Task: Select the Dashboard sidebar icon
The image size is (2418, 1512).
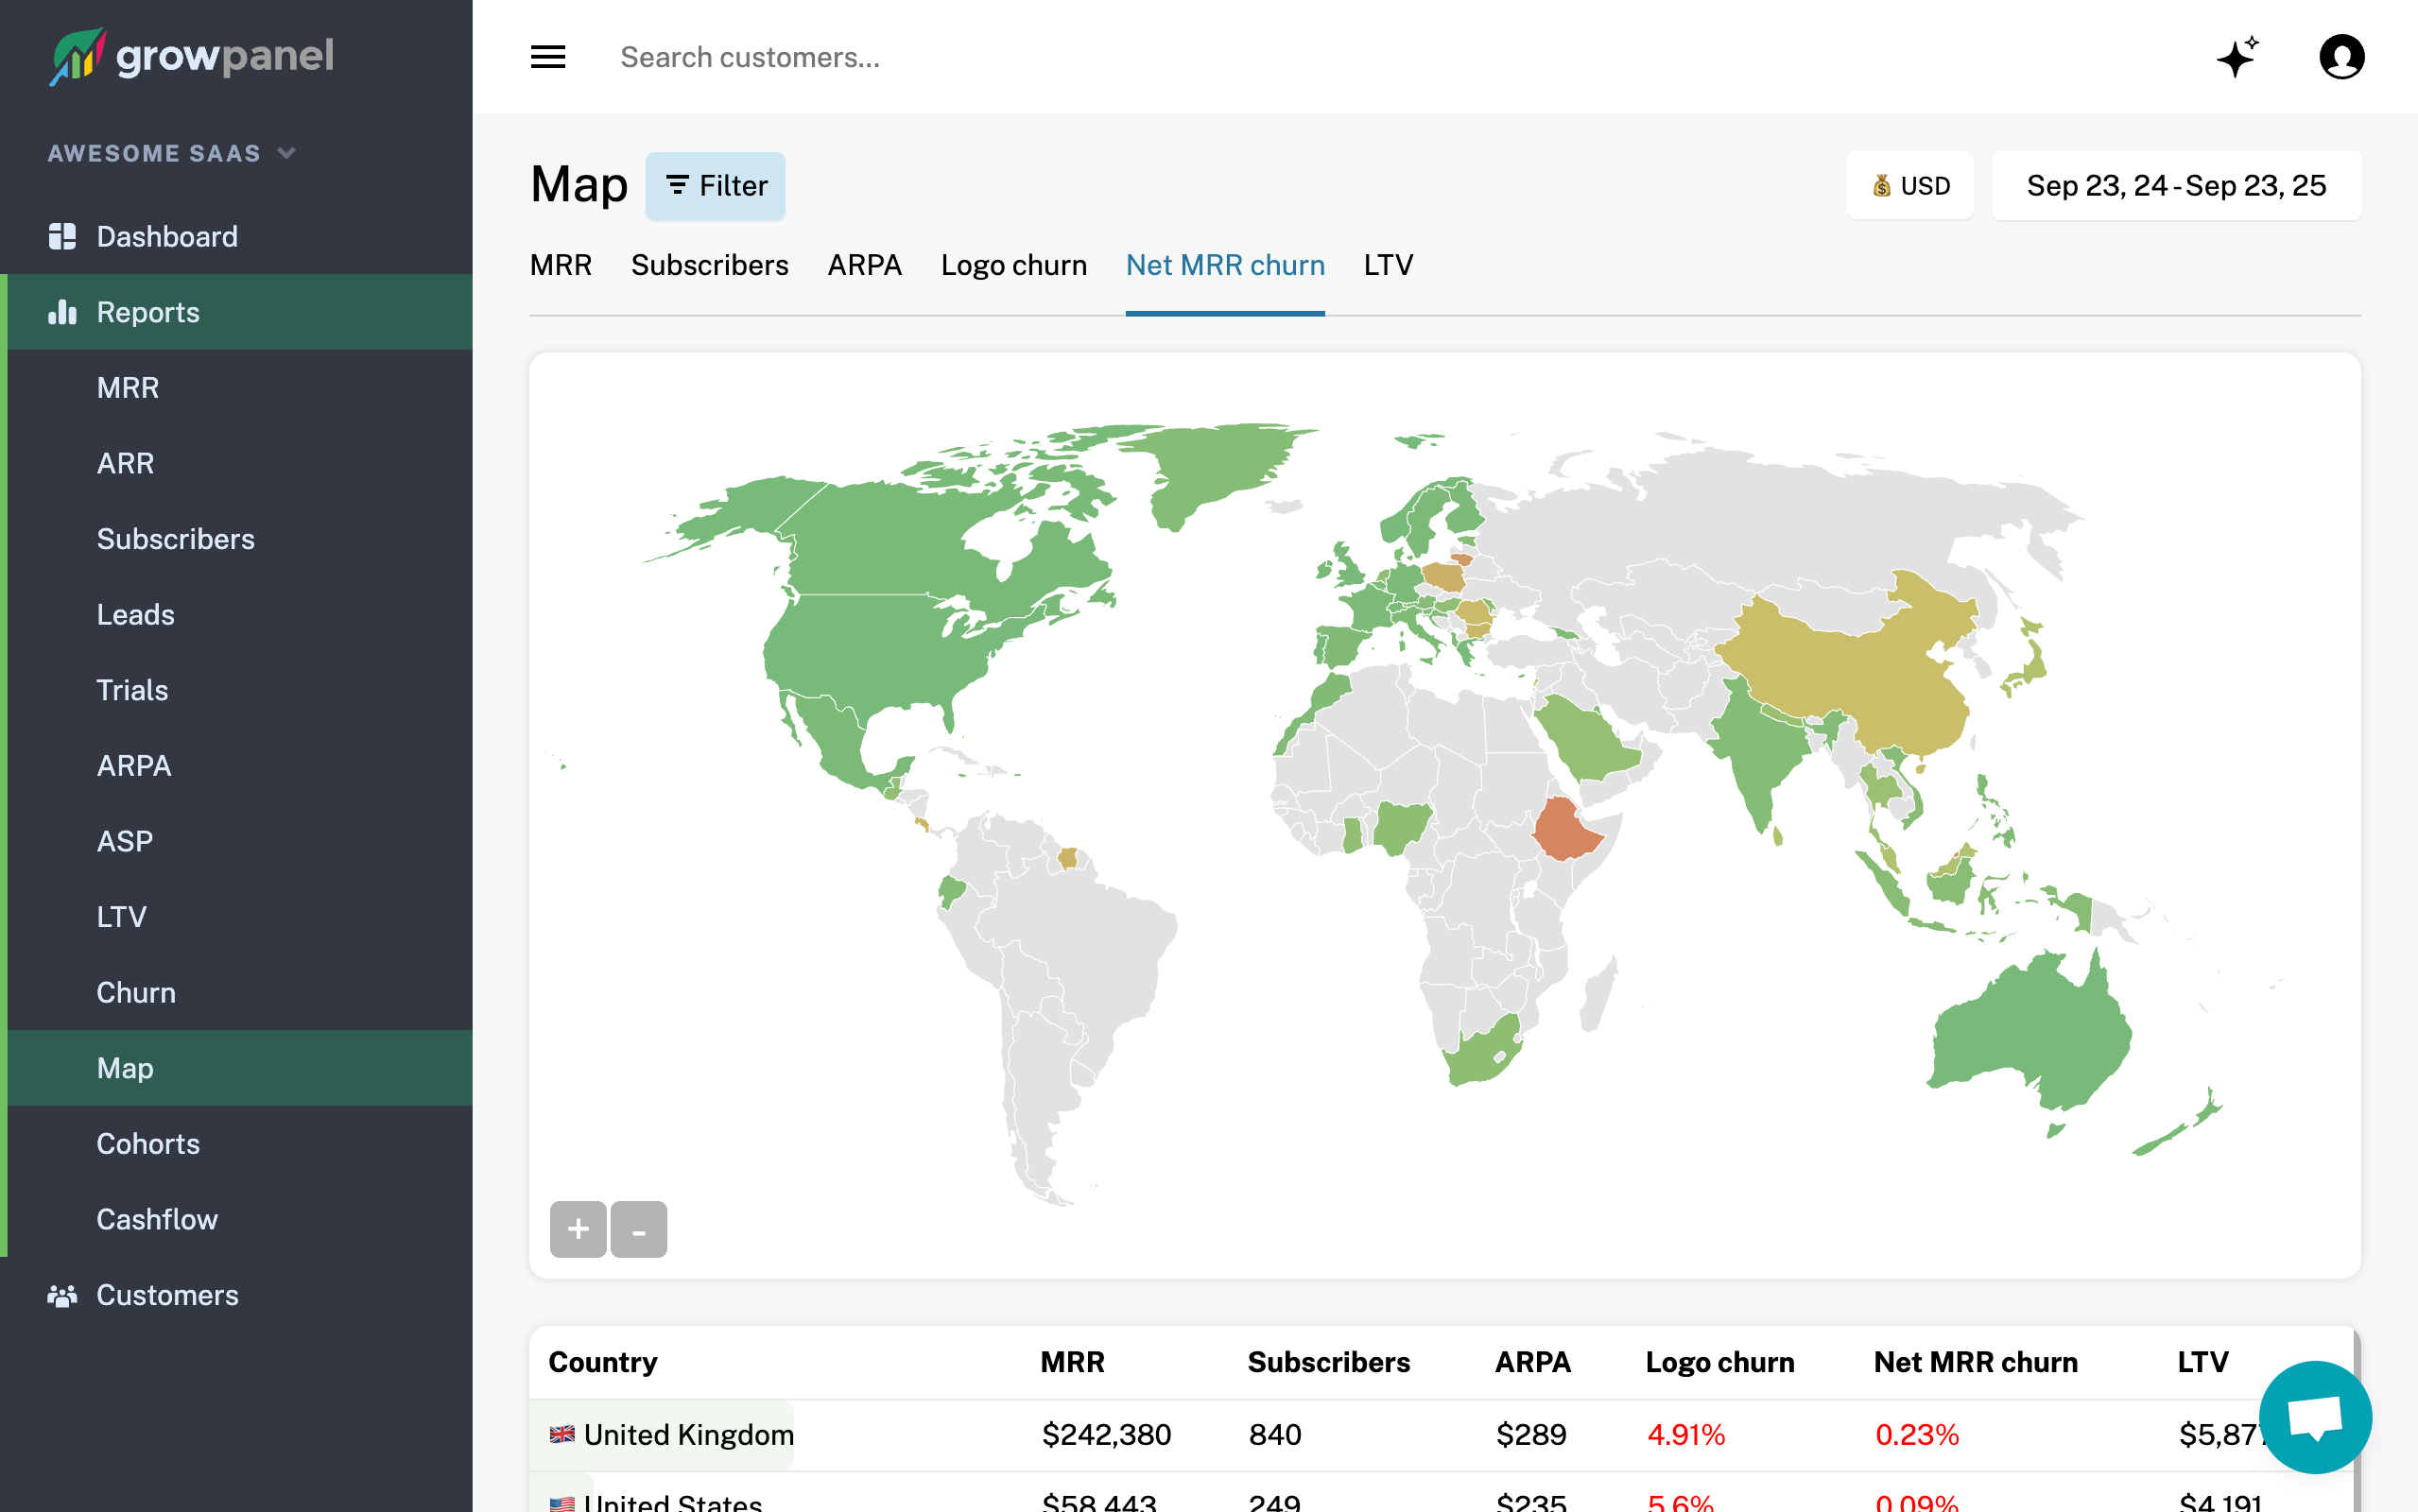Action: 62,236
